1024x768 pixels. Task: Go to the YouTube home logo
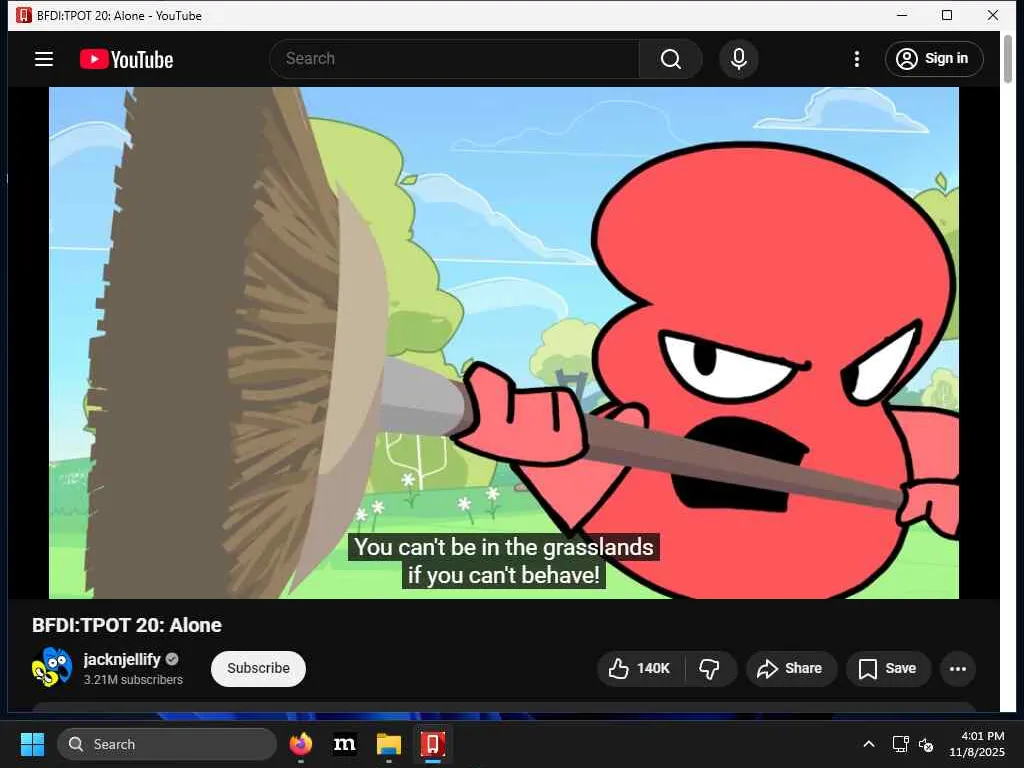click(x=127, y=59)
